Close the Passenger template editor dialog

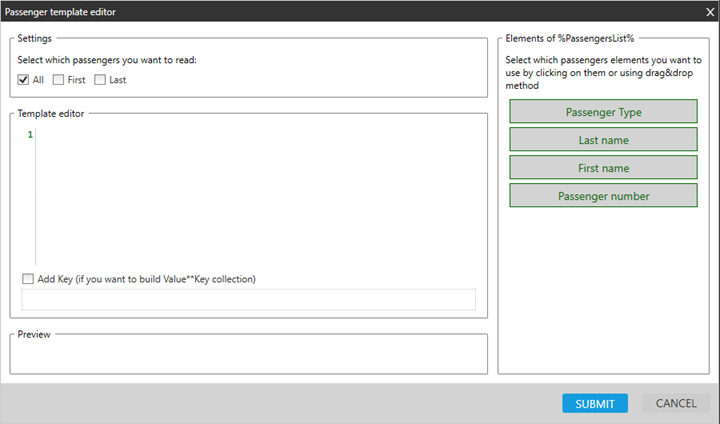coord(708,10)
